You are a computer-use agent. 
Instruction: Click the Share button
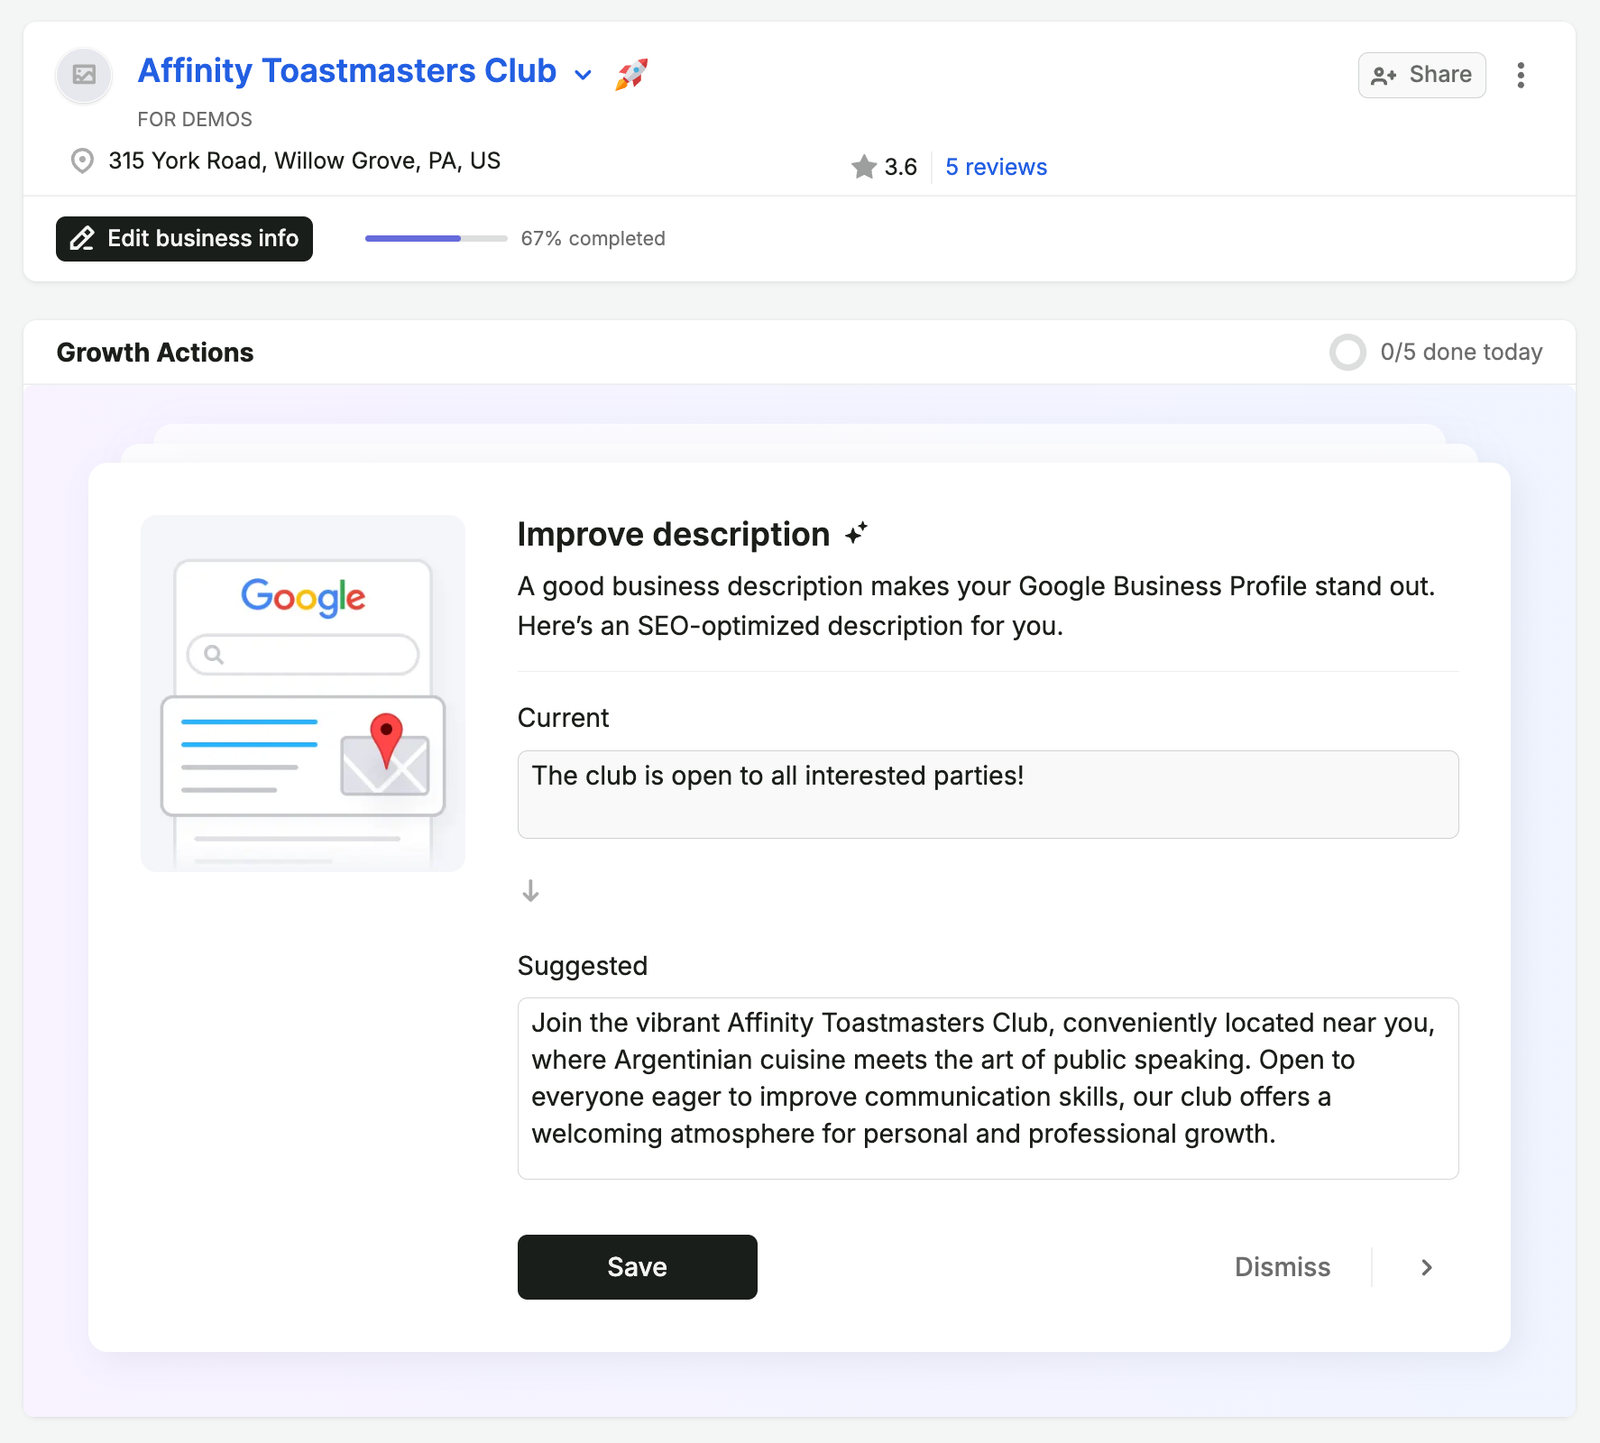1421,75
